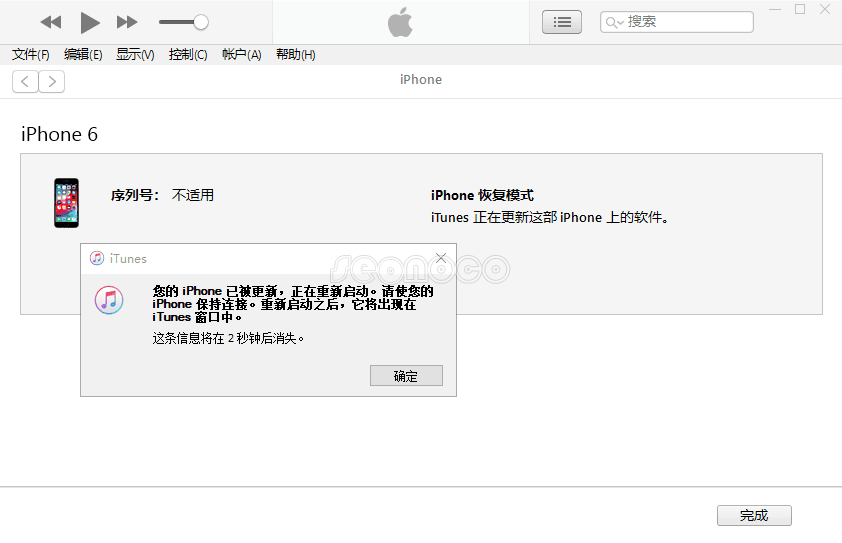Adjust the volume slider knob

point(201,22)
